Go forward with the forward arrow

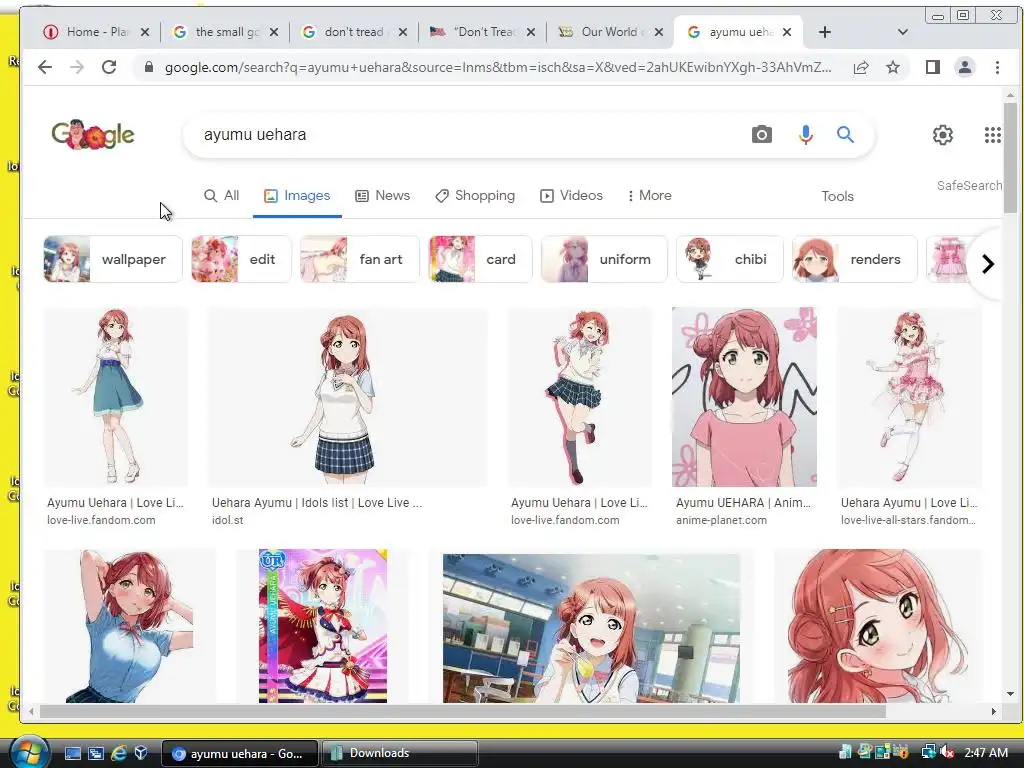77,67
